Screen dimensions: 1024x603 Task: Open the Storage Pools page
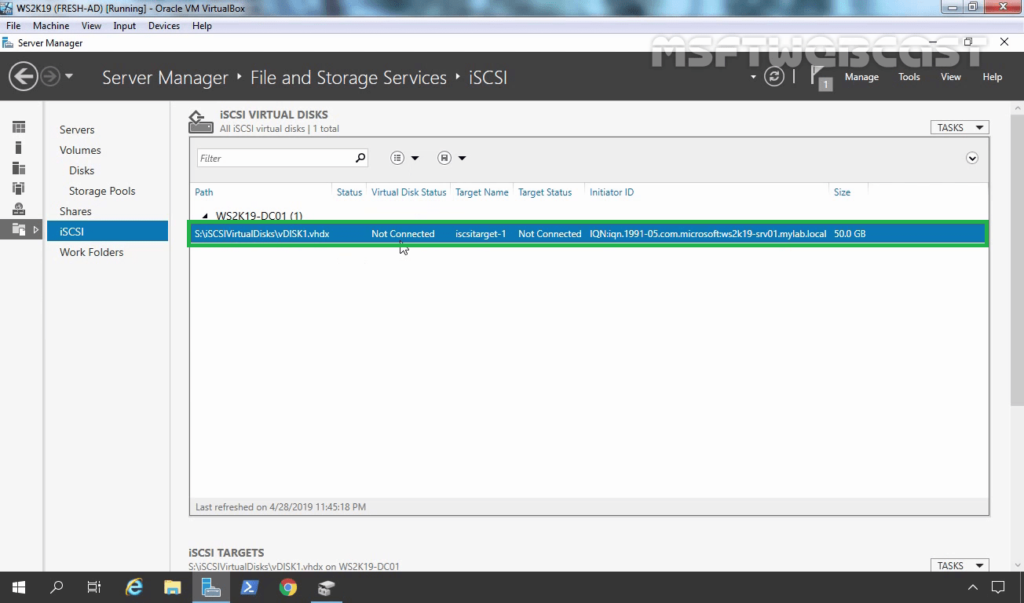click(x=102, y=191)
